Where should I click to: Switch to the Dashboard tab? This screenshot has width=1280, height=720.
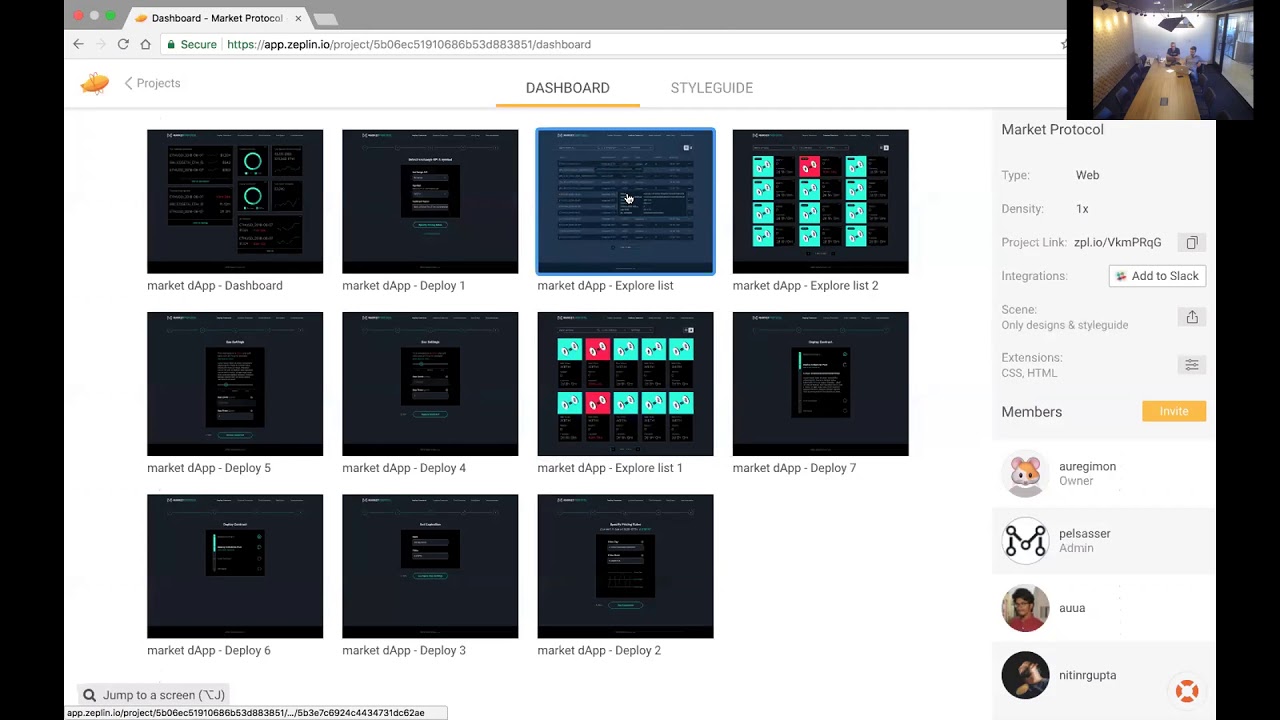point(567,88)
